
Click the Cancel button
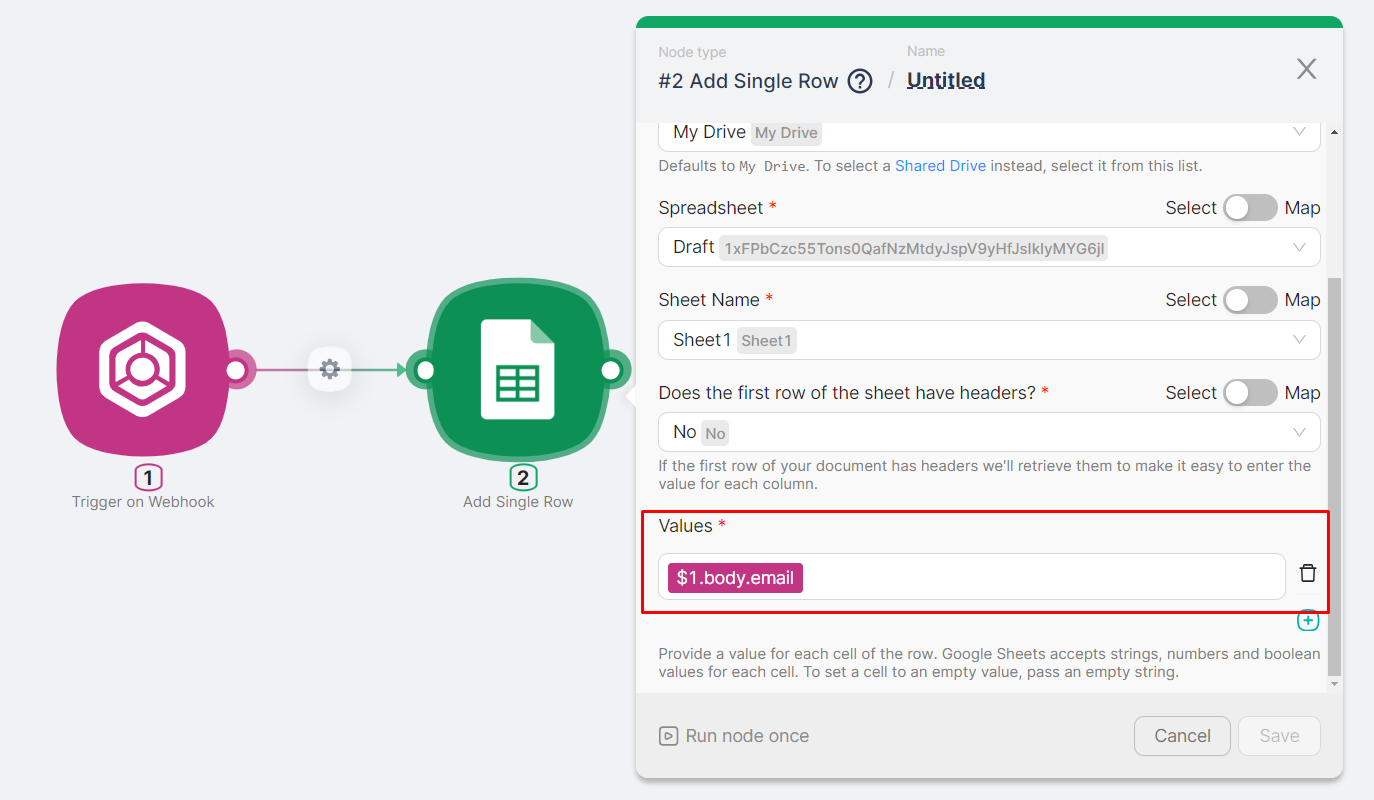[1182, 736]
